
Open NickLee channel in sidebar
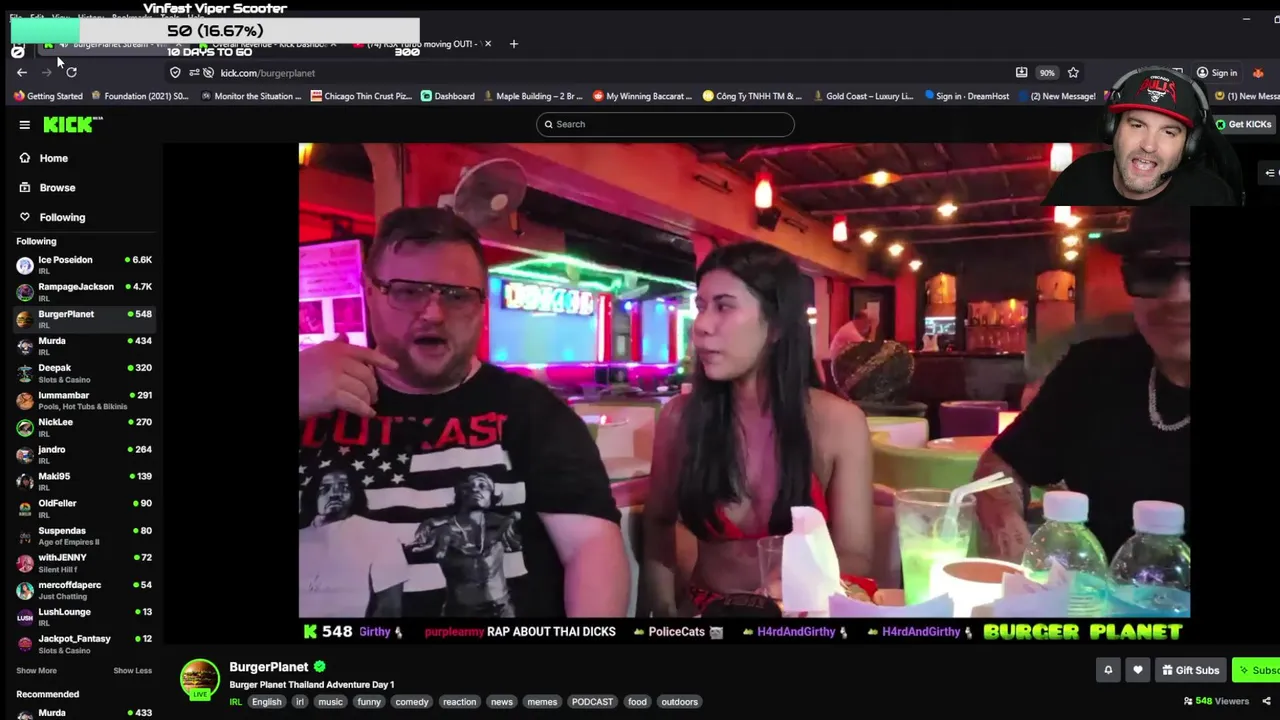coord(84,427)
